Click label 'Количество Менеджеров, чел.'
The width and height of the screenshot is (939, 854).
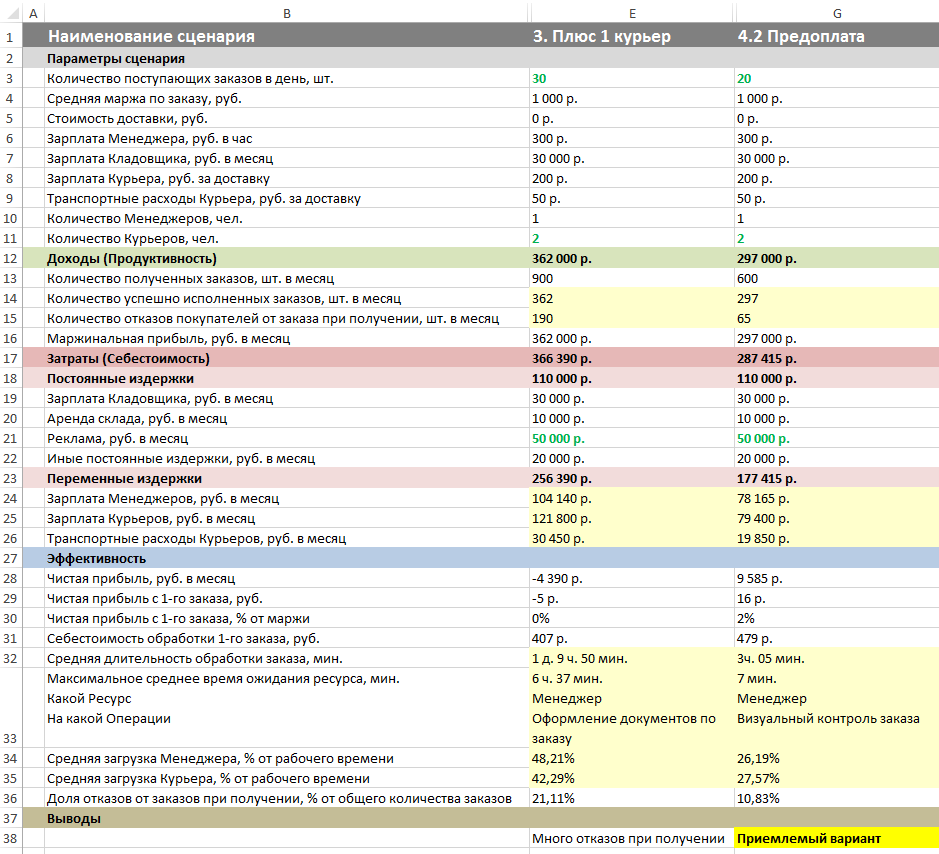tap(145, 219)
